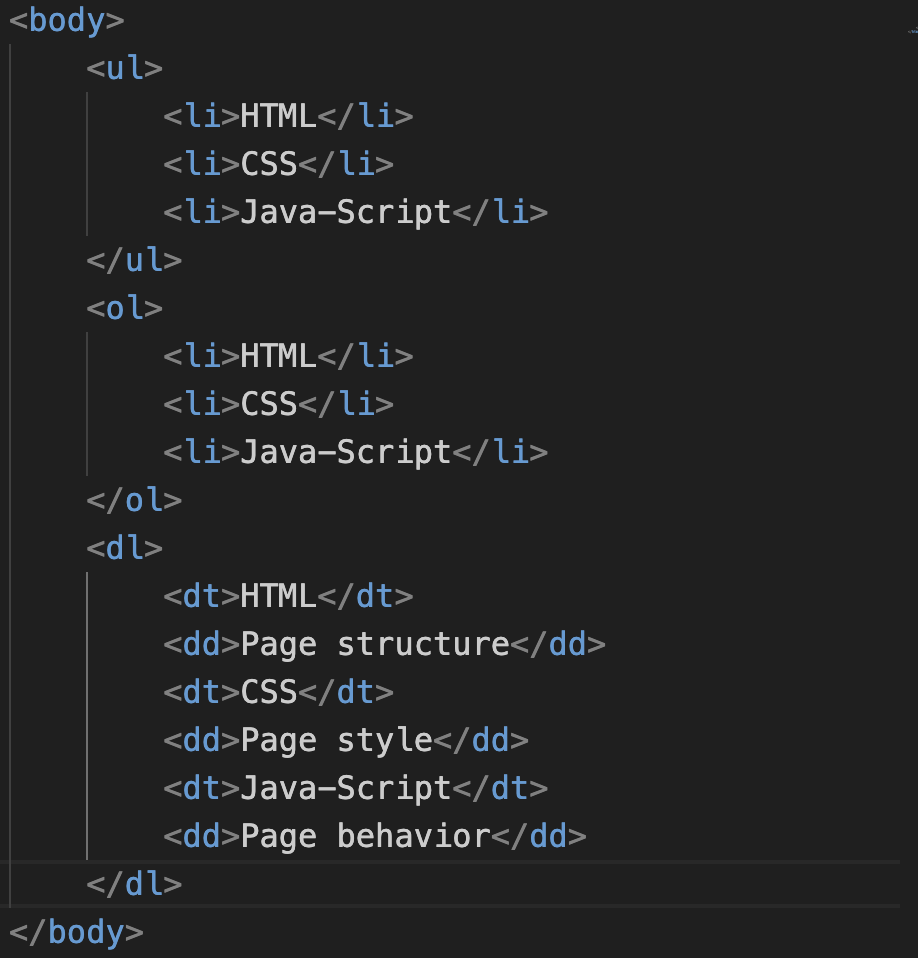
Task: Click the opening body tag
Action: 67,21
